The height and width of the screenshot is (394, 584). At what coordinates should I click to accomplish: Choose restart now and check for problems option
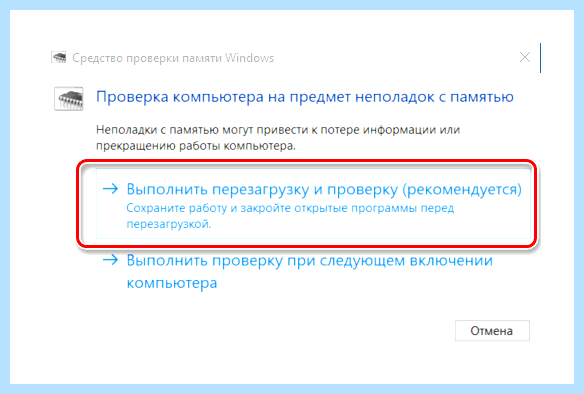click(x=313, y=203)
